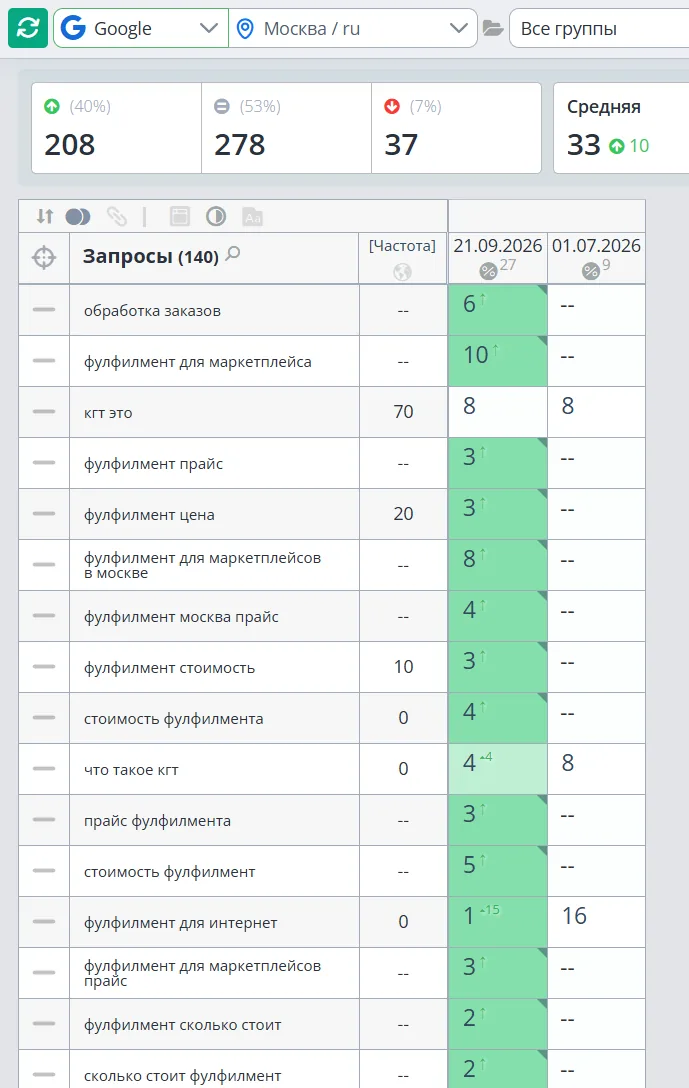Open the Все группы selector
This screenshot has height=1088, width=689.
coord(599,28)
